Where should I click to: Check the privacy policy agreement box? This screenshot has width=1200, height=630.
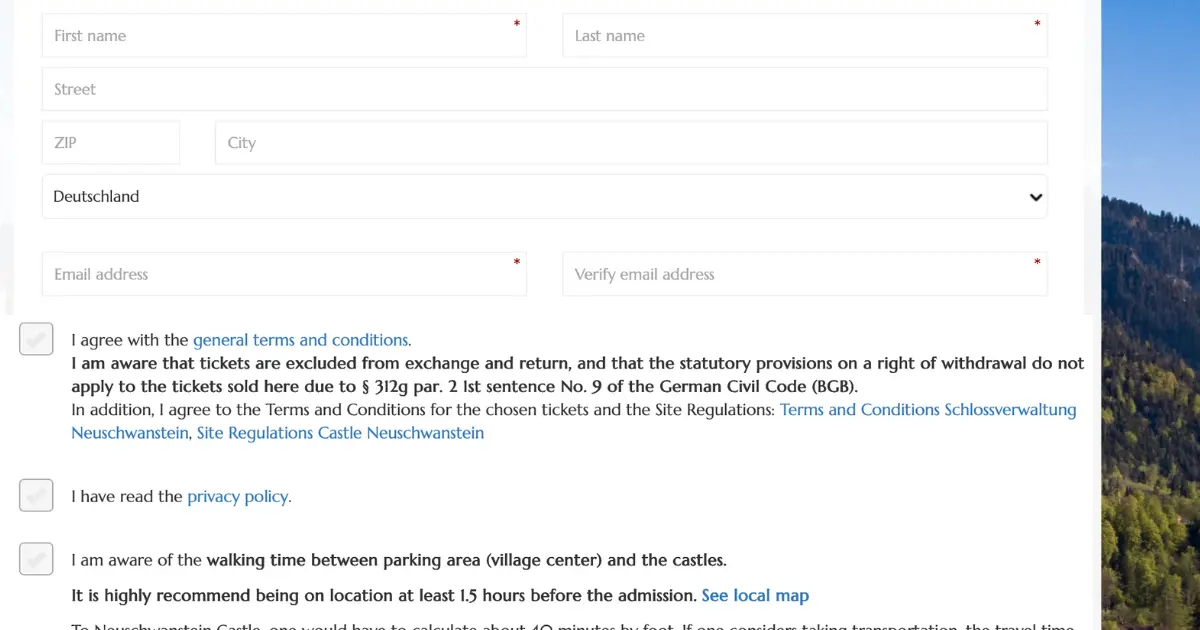(36, 495)
